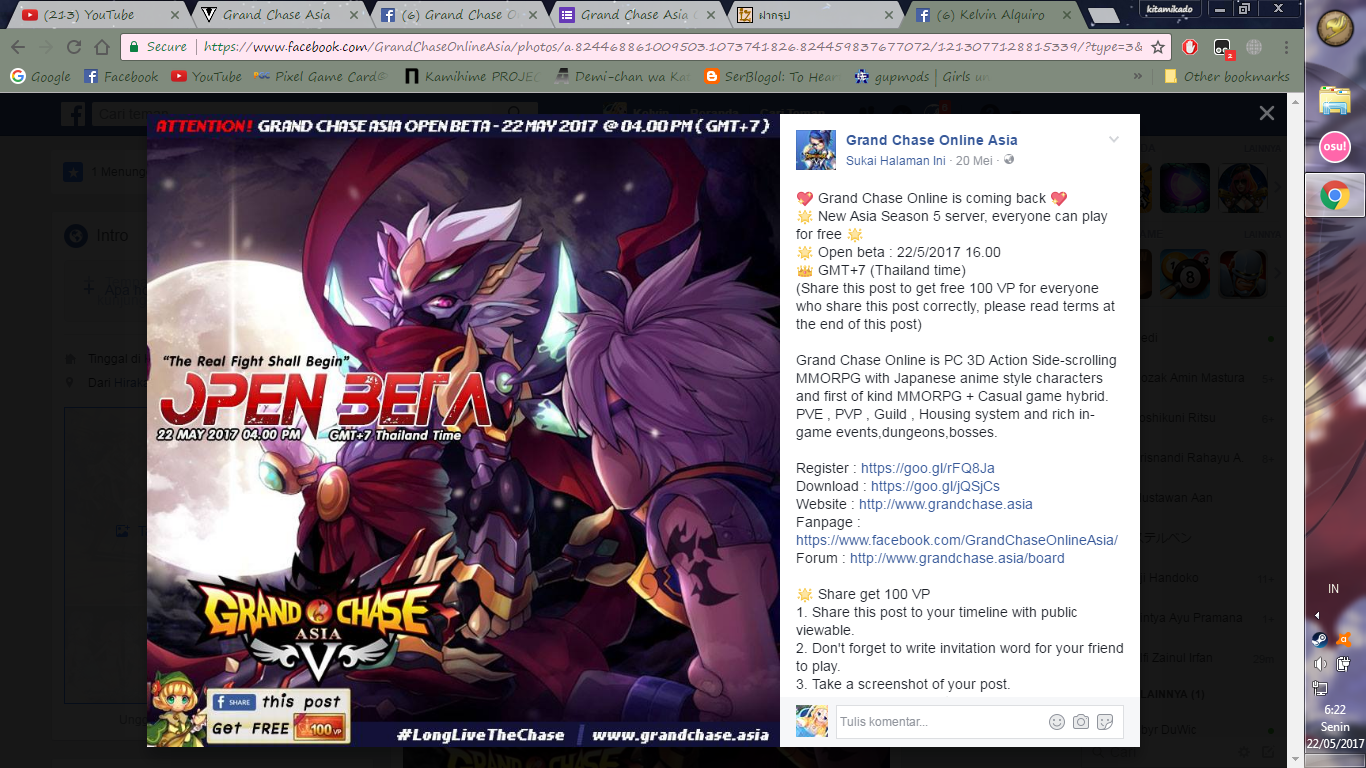Open the Fanpage GrandChaseOnlineAsia Facebook link
Image resolution: width=1366 pixels, height=768 pixels.
957,540
